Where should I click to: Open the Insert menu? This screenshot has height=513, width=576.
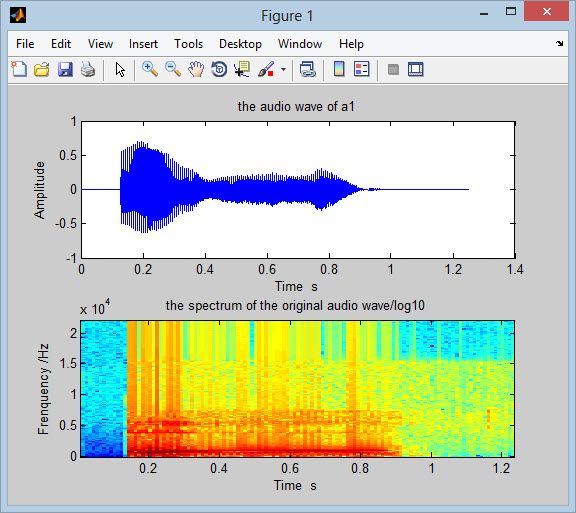pyautogui.click(x=143, y=44)
